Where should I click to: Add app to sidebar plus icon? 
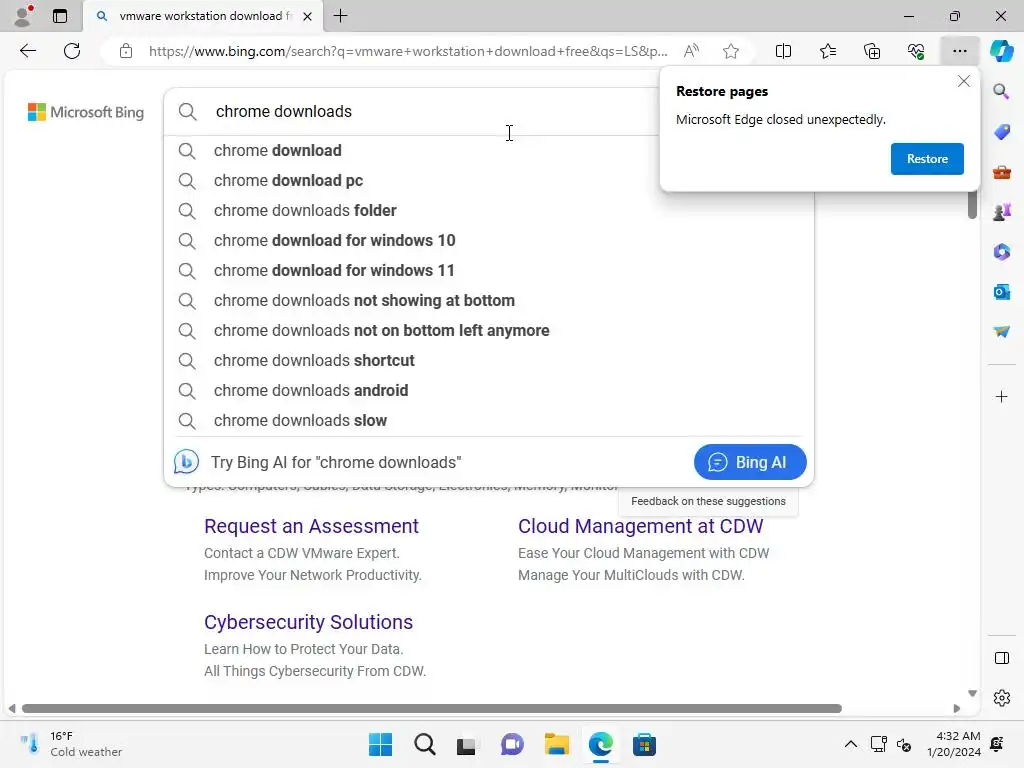(x=1001, y=397)
